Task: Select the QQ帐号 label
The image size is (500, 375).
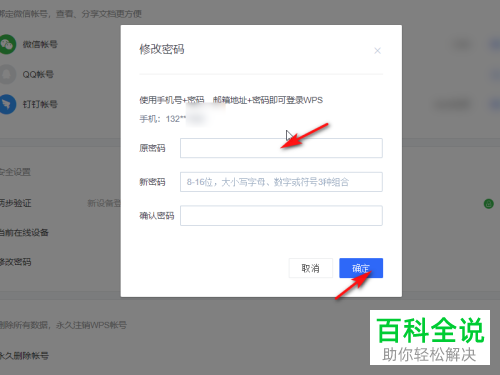Action: (x=38, y=74)
